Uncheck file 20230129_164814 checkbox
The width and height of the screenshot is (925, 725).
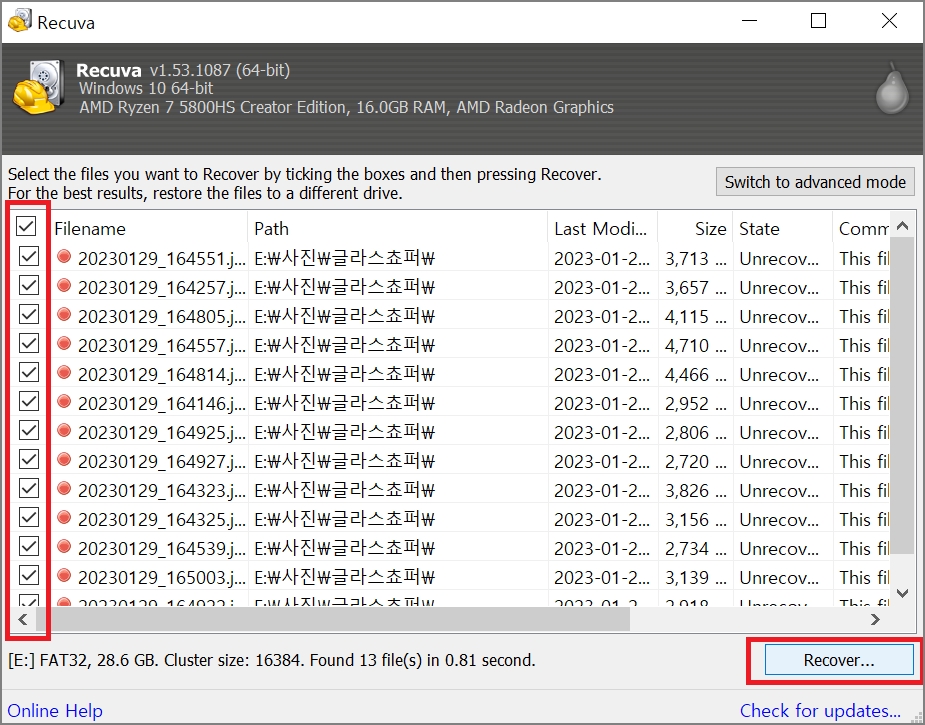(29, 373)
